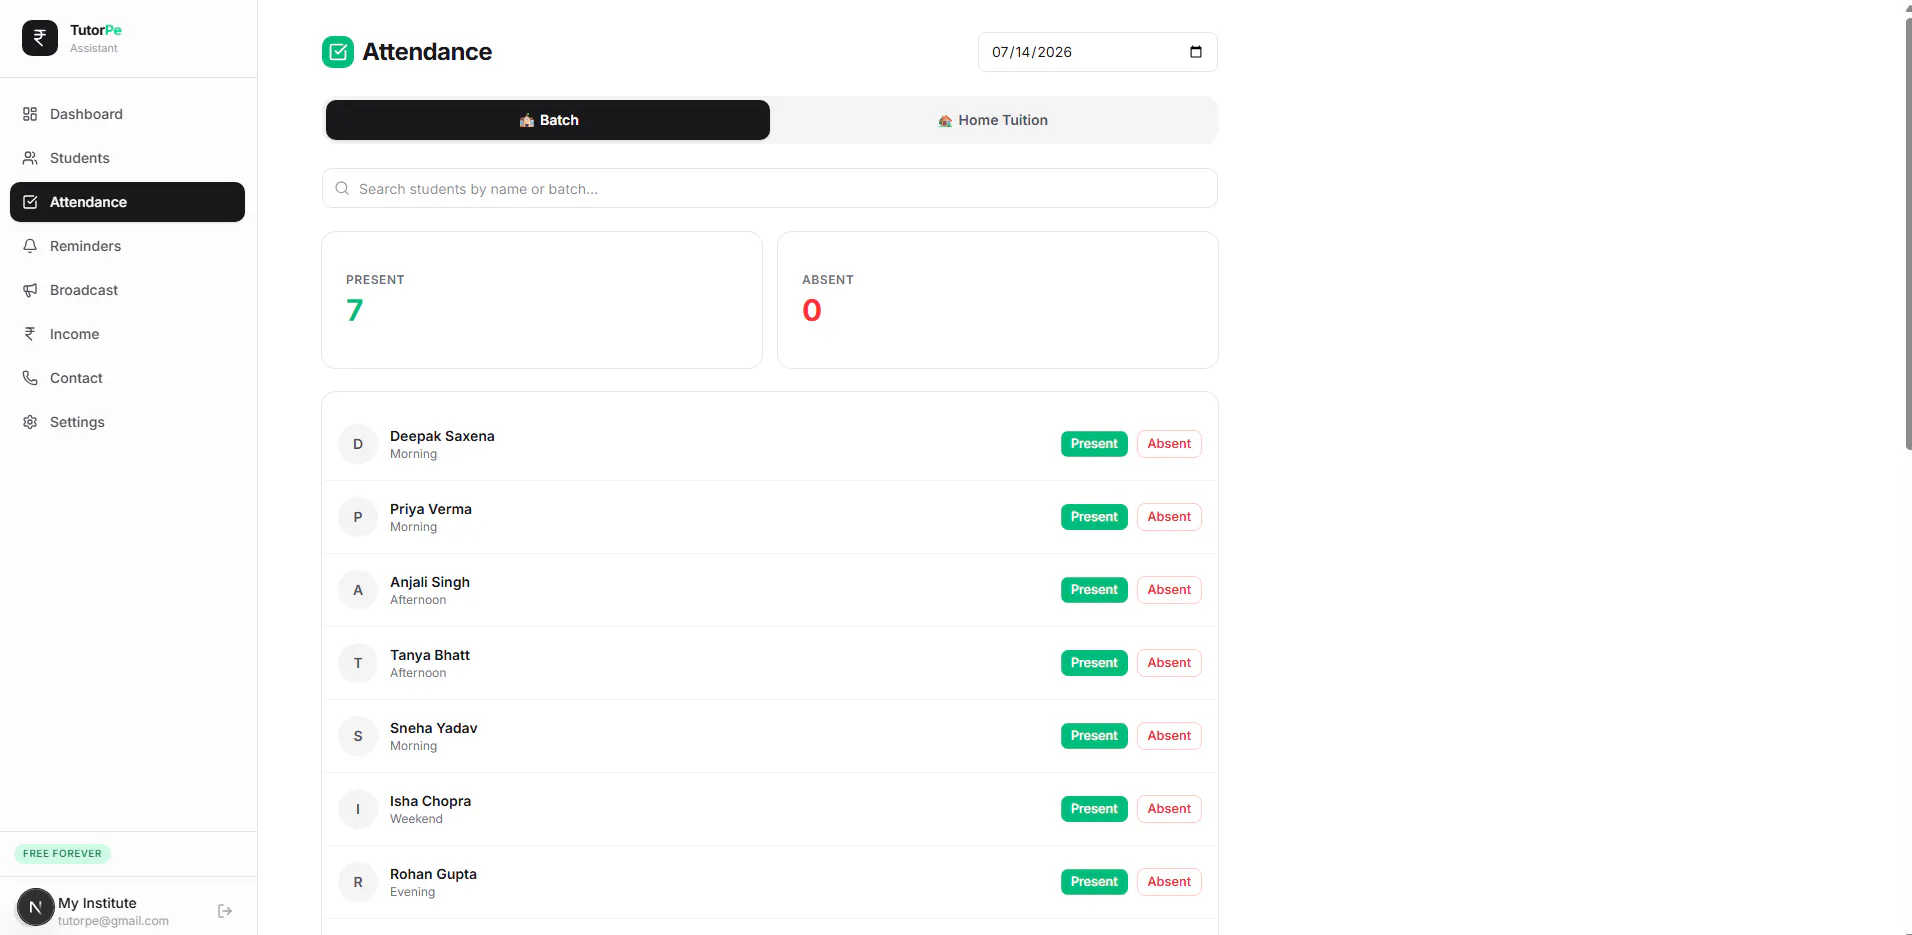Open the Broadcast page
The width and height of the screenshot is (1912, 935).
coord(127,290)
